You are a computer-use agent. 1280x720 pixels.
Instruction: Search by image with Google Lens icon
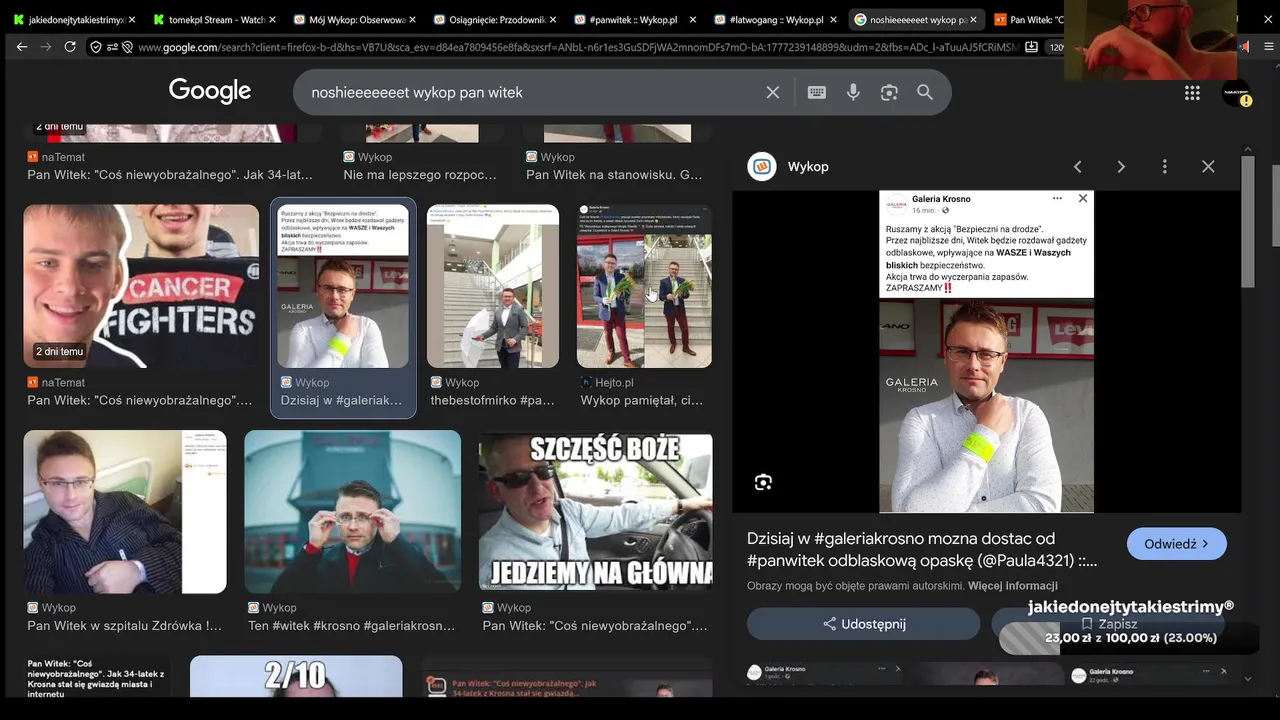point(889,92)
